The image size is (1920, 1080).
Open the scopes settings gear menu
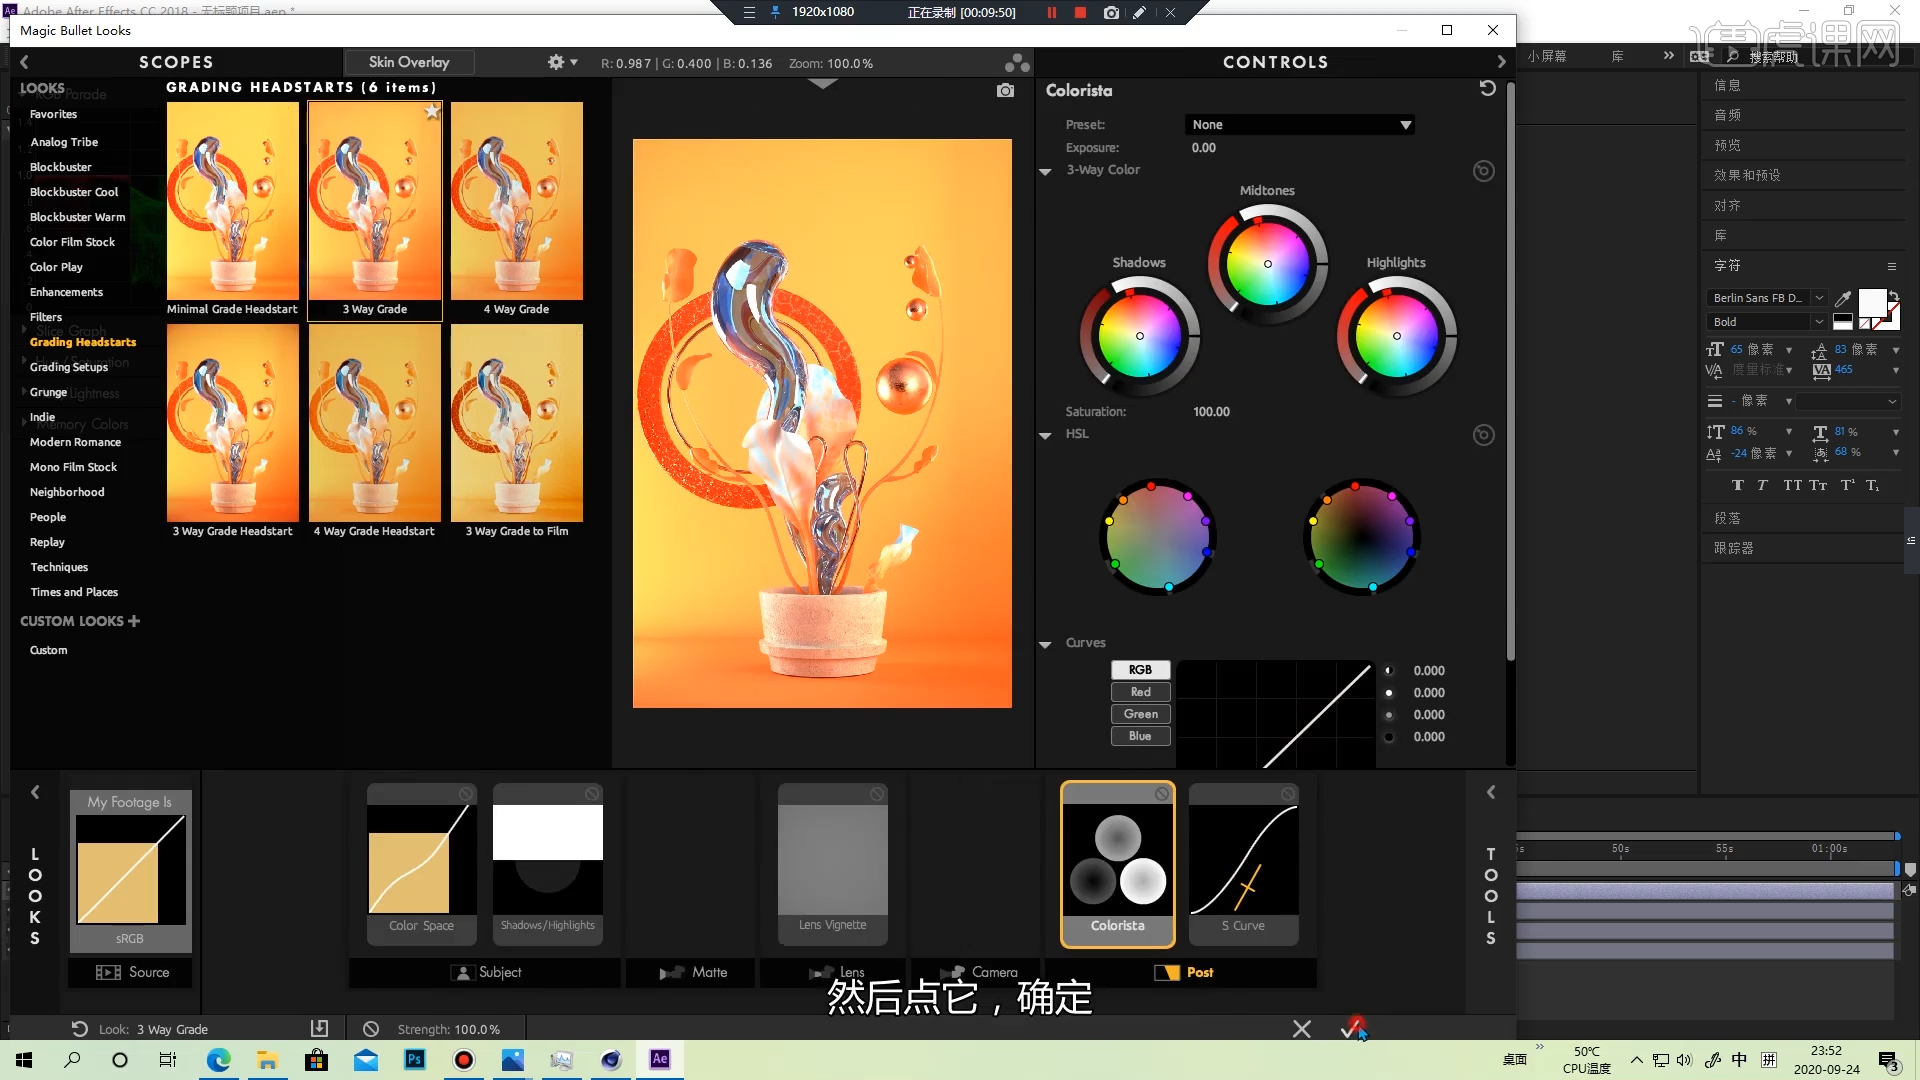point(562,62)
